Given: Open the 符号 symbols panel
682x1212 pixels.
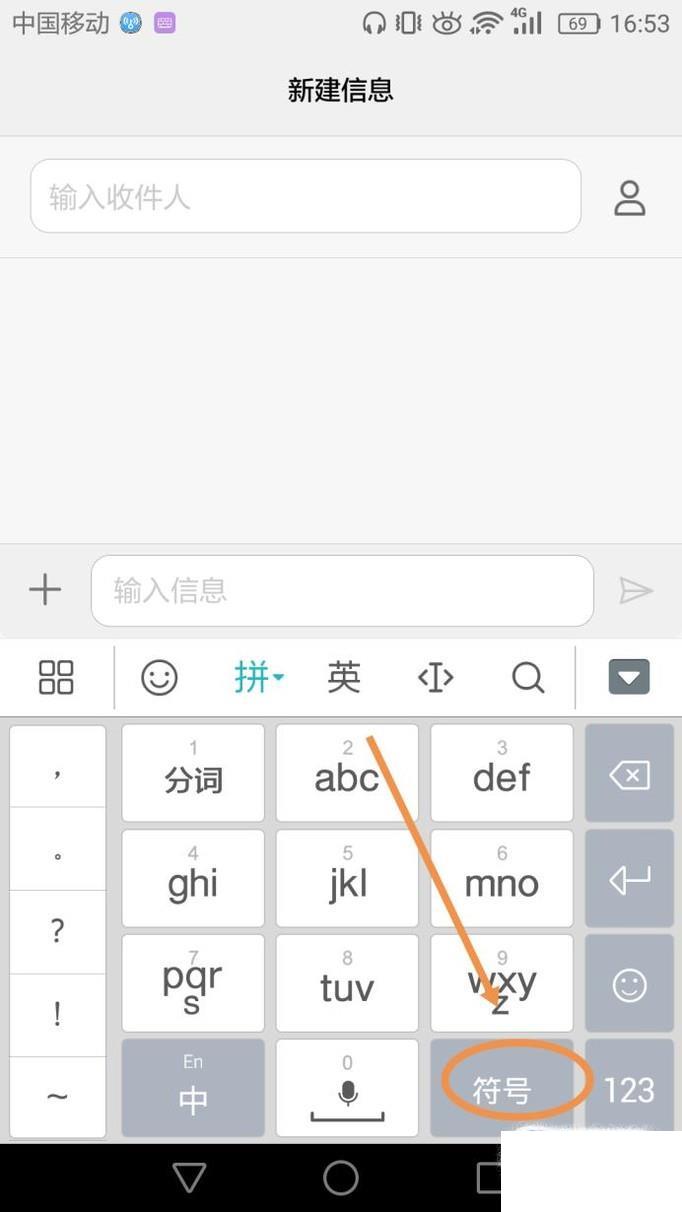Looking at the screenshot, I should [x=502, y=1088].
